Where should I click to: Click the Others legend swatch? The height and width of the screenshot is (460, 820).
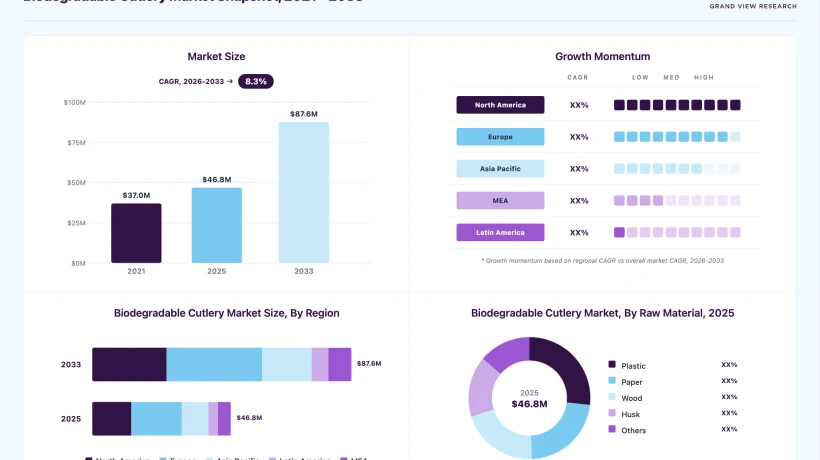tap(612, 429)
